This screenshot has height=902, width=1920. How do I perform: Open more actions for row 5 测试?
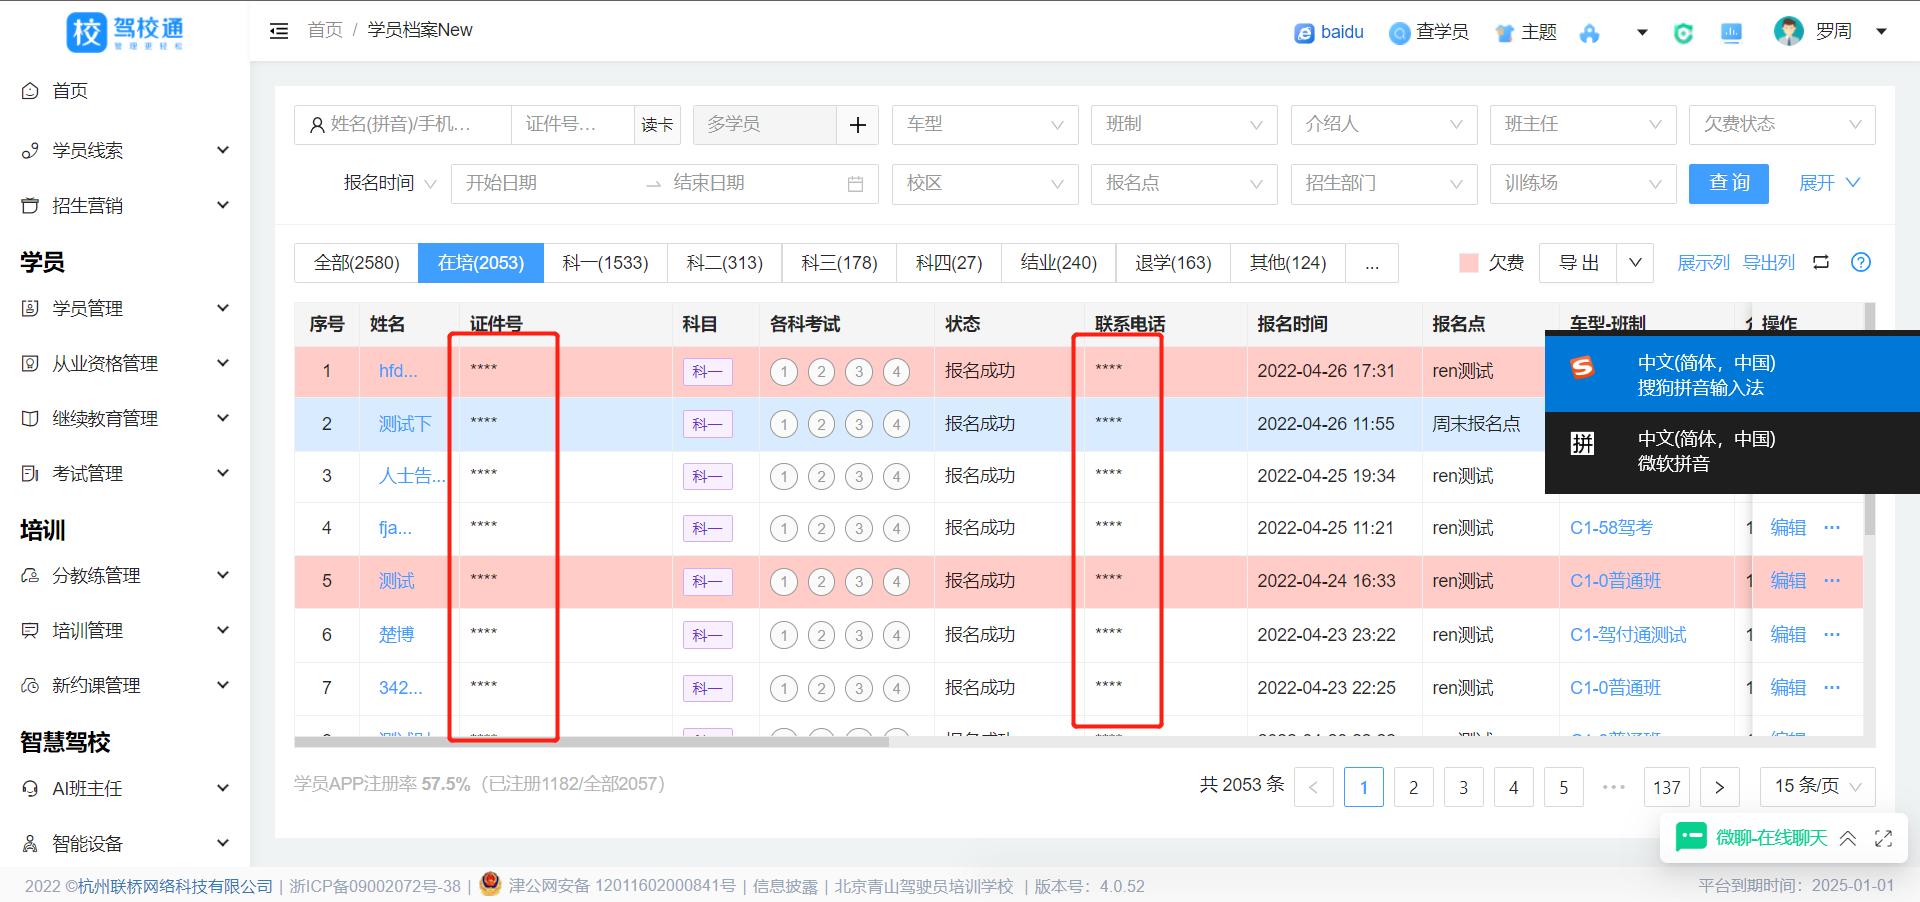tap(1832, 580)
